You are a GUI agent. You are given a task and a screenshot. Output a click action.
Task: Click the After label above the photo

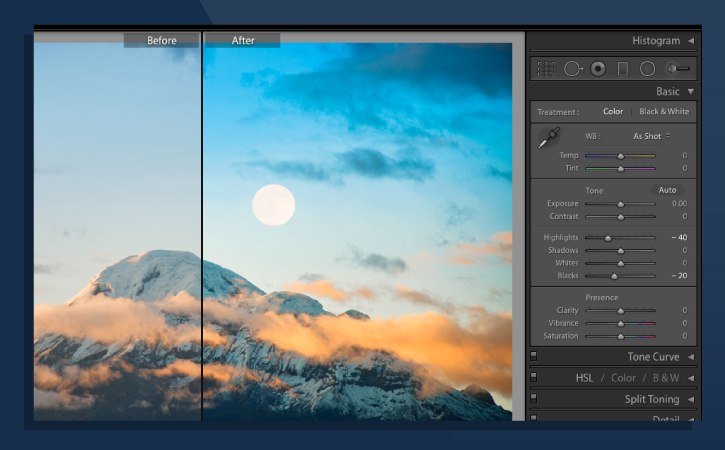click(243, 41)
